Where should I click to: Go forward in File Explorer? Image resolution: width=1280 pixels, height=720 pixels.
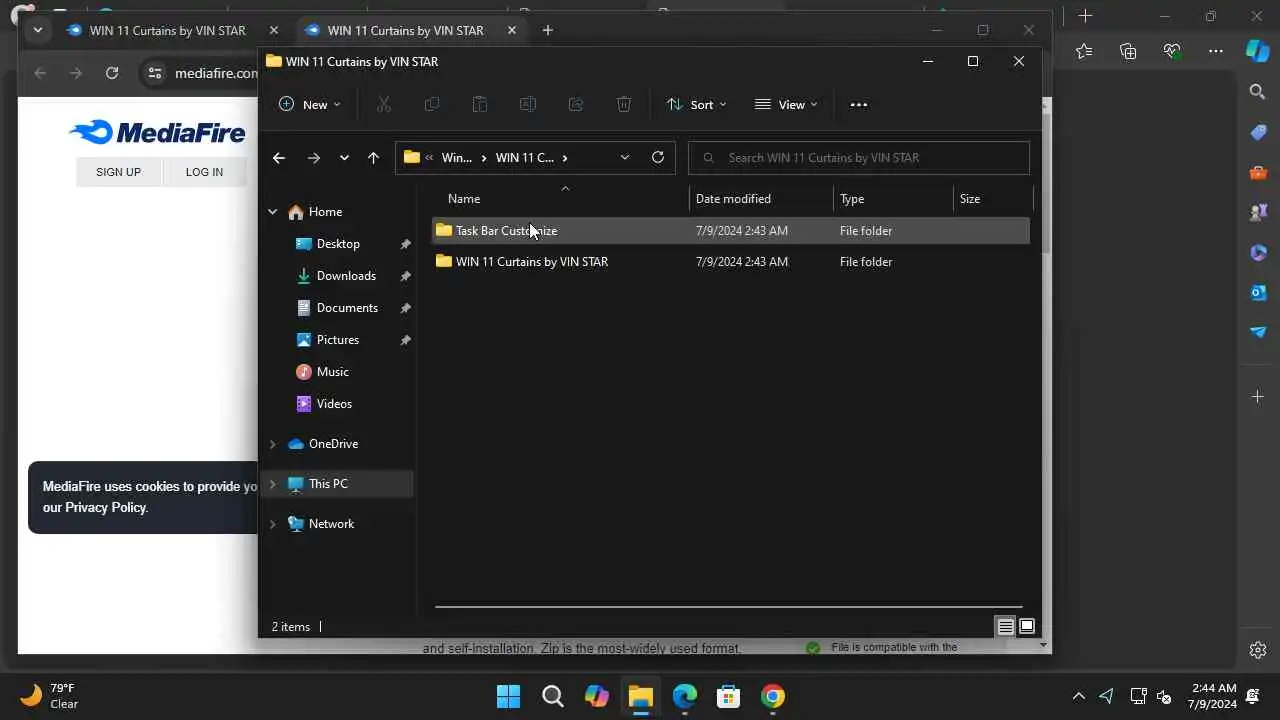click(314, 157)
